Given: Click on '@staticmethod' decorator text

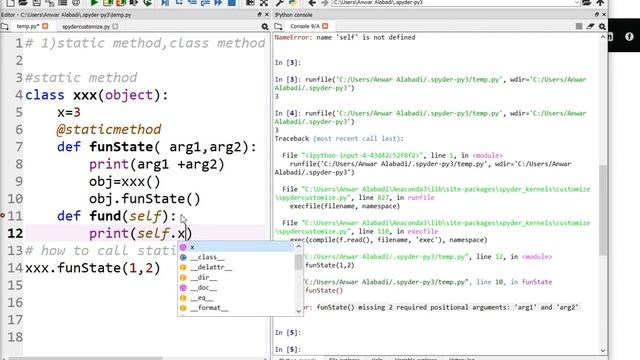Looking at the screenshot, I should [109, 129].
